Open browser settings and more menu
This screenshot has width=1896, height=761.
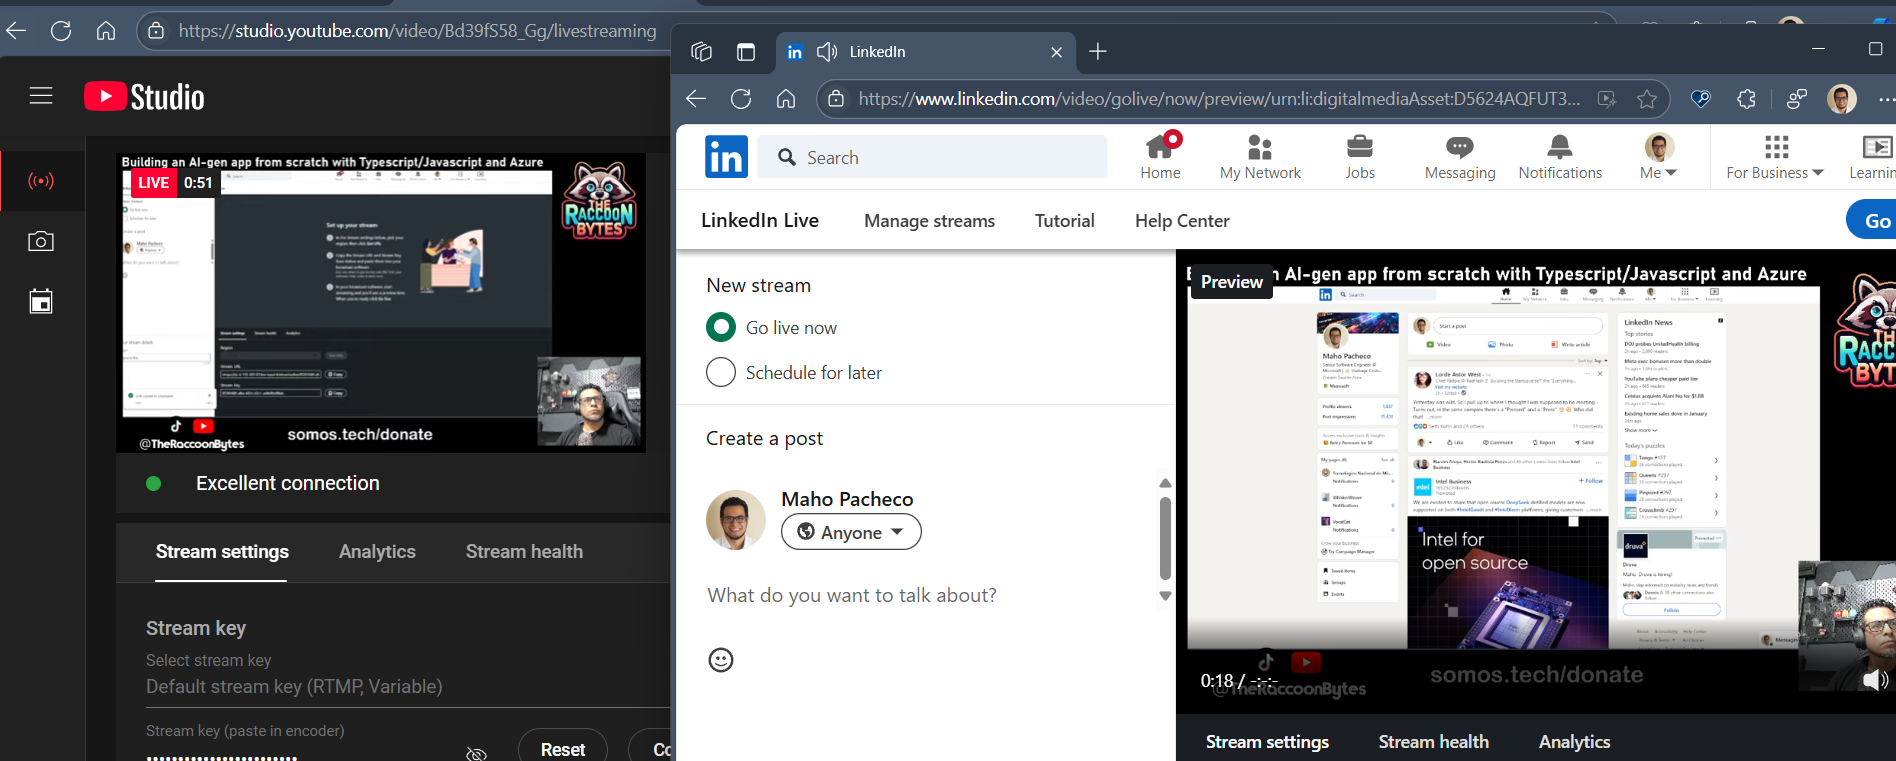pos(1886,99)
